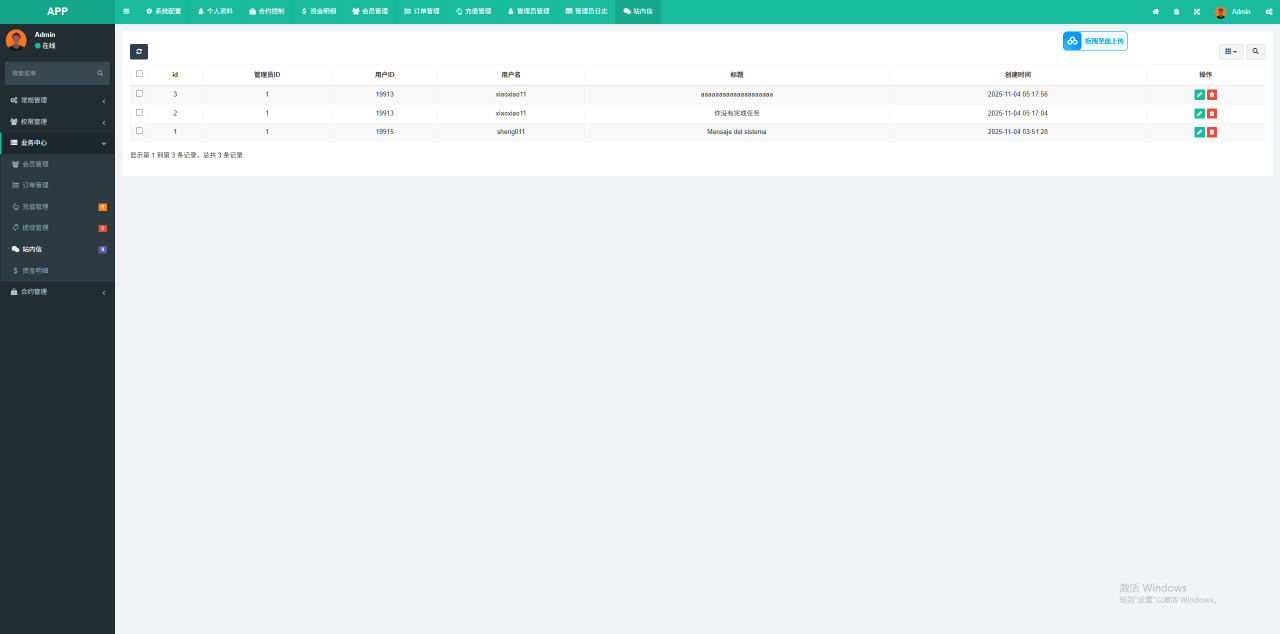Image resolution: width=1280 pixels, height=634 pixels.
Task: Click the blue cloud upload button
Action: (1095, 41)
